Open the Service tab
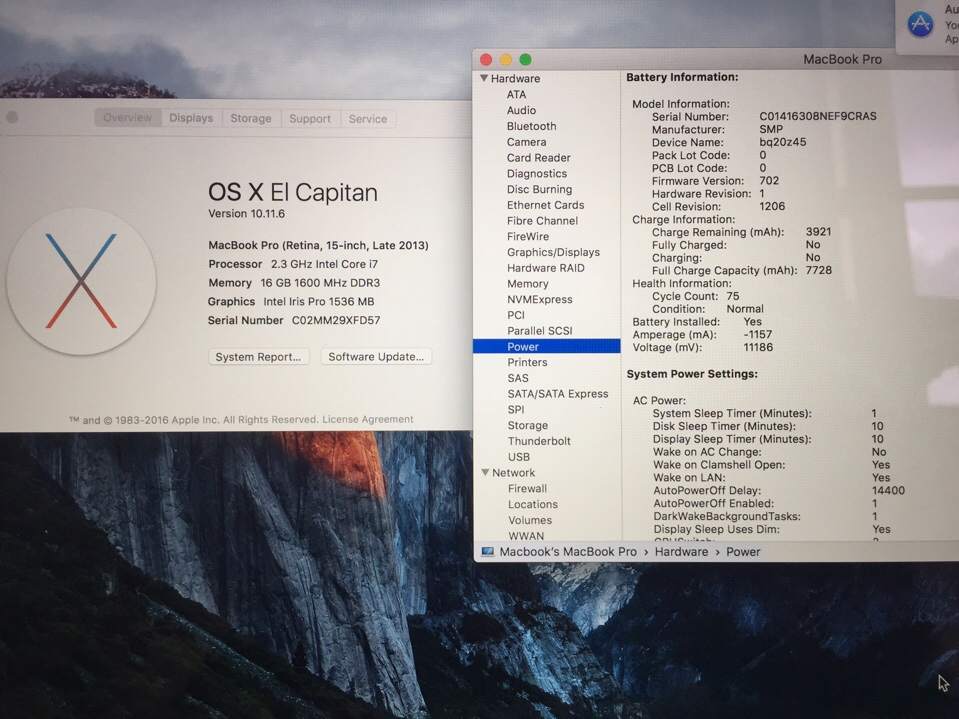Viewport: 959px width, 719px height. [367, 118]
